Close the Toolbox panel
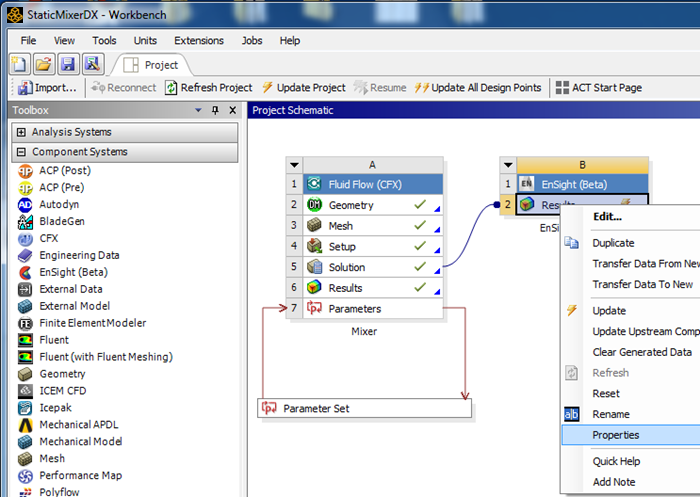 [x=233, y=110]
